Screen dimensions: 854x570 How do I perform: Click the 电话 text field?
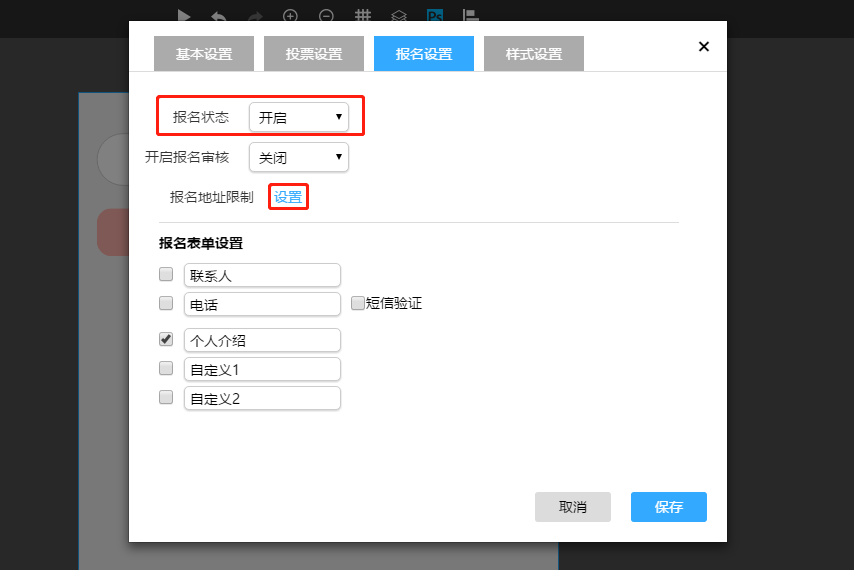263,304
